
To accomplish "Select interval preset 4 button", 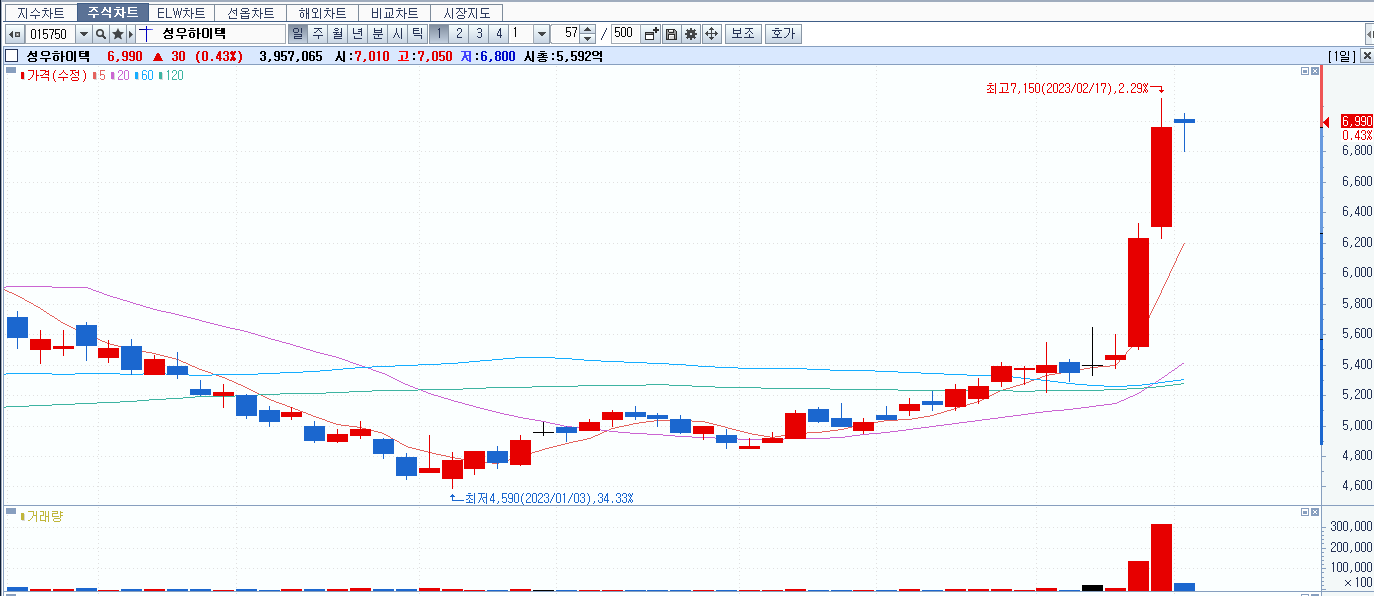I will click(x=499, y=34).
